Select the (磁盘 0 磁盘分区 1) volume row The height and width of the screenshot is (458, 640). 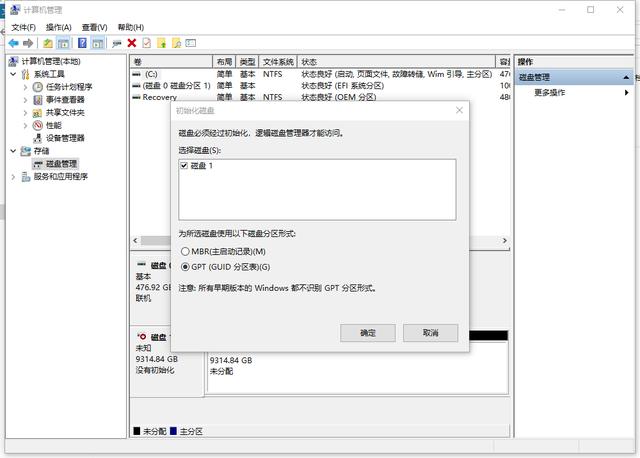pos(320,86)
